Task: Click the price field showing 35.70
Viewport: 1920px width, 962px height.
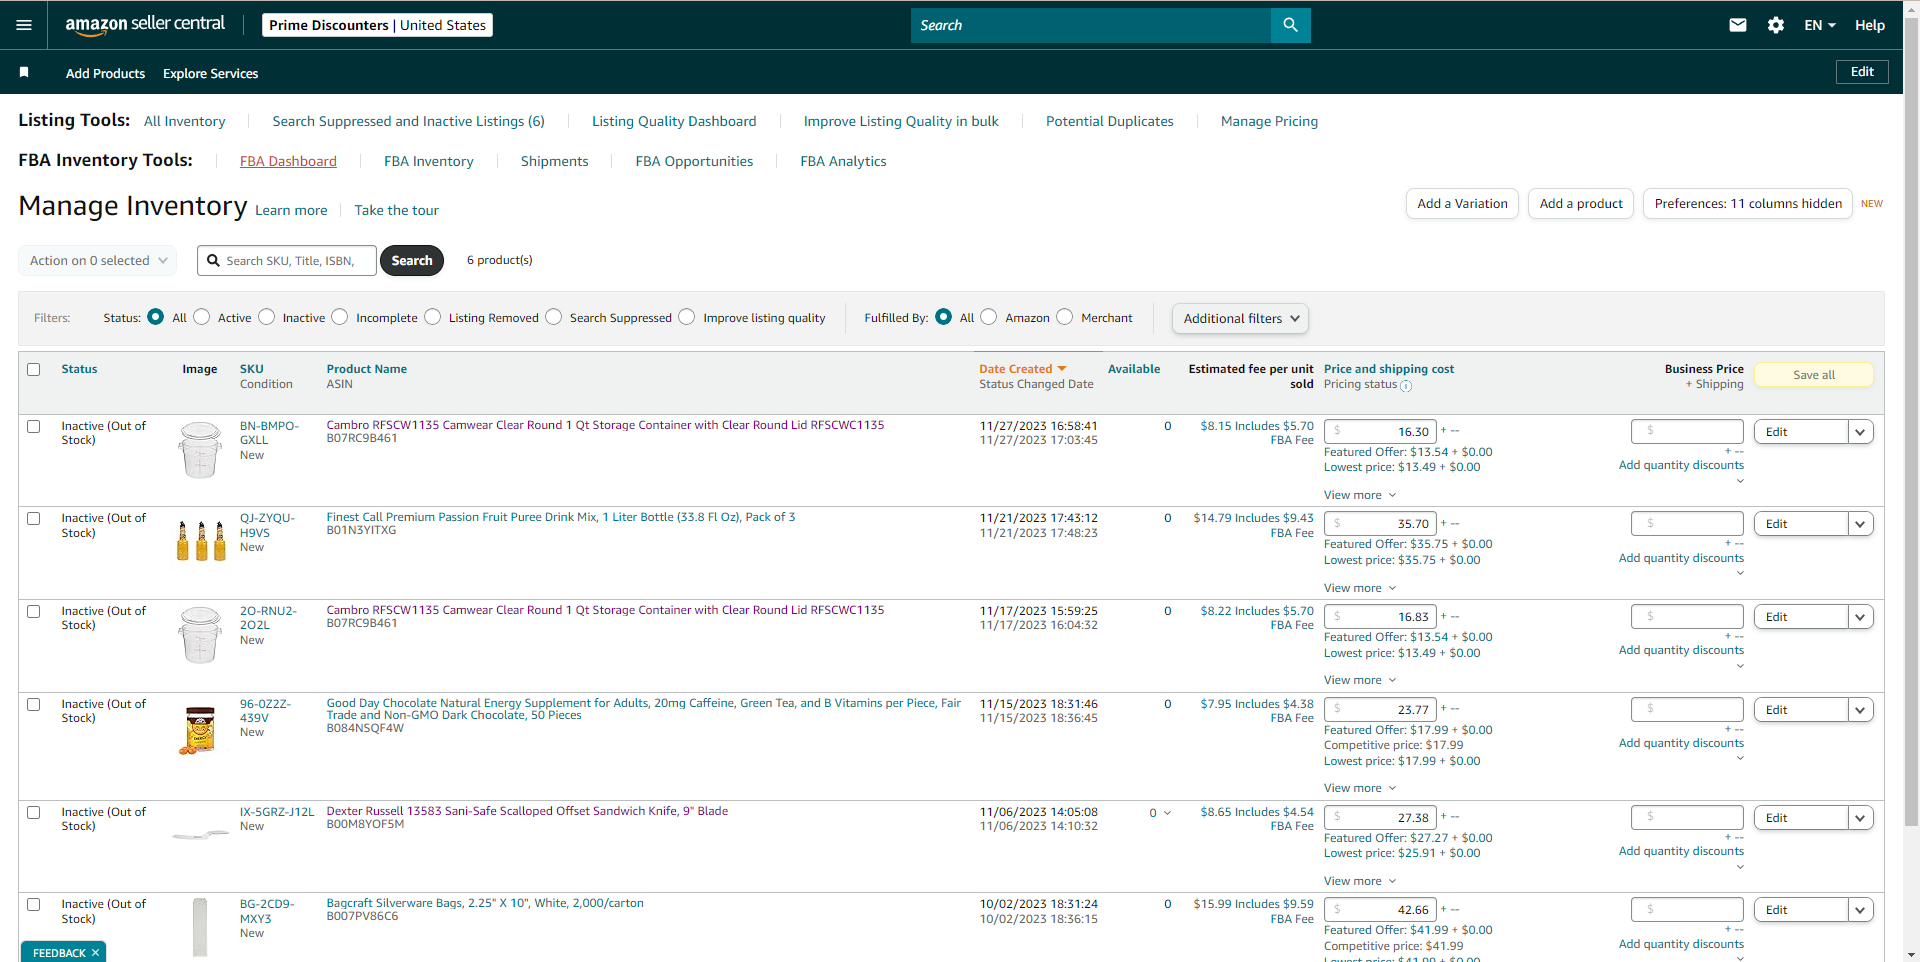Action: point(1380,524)
